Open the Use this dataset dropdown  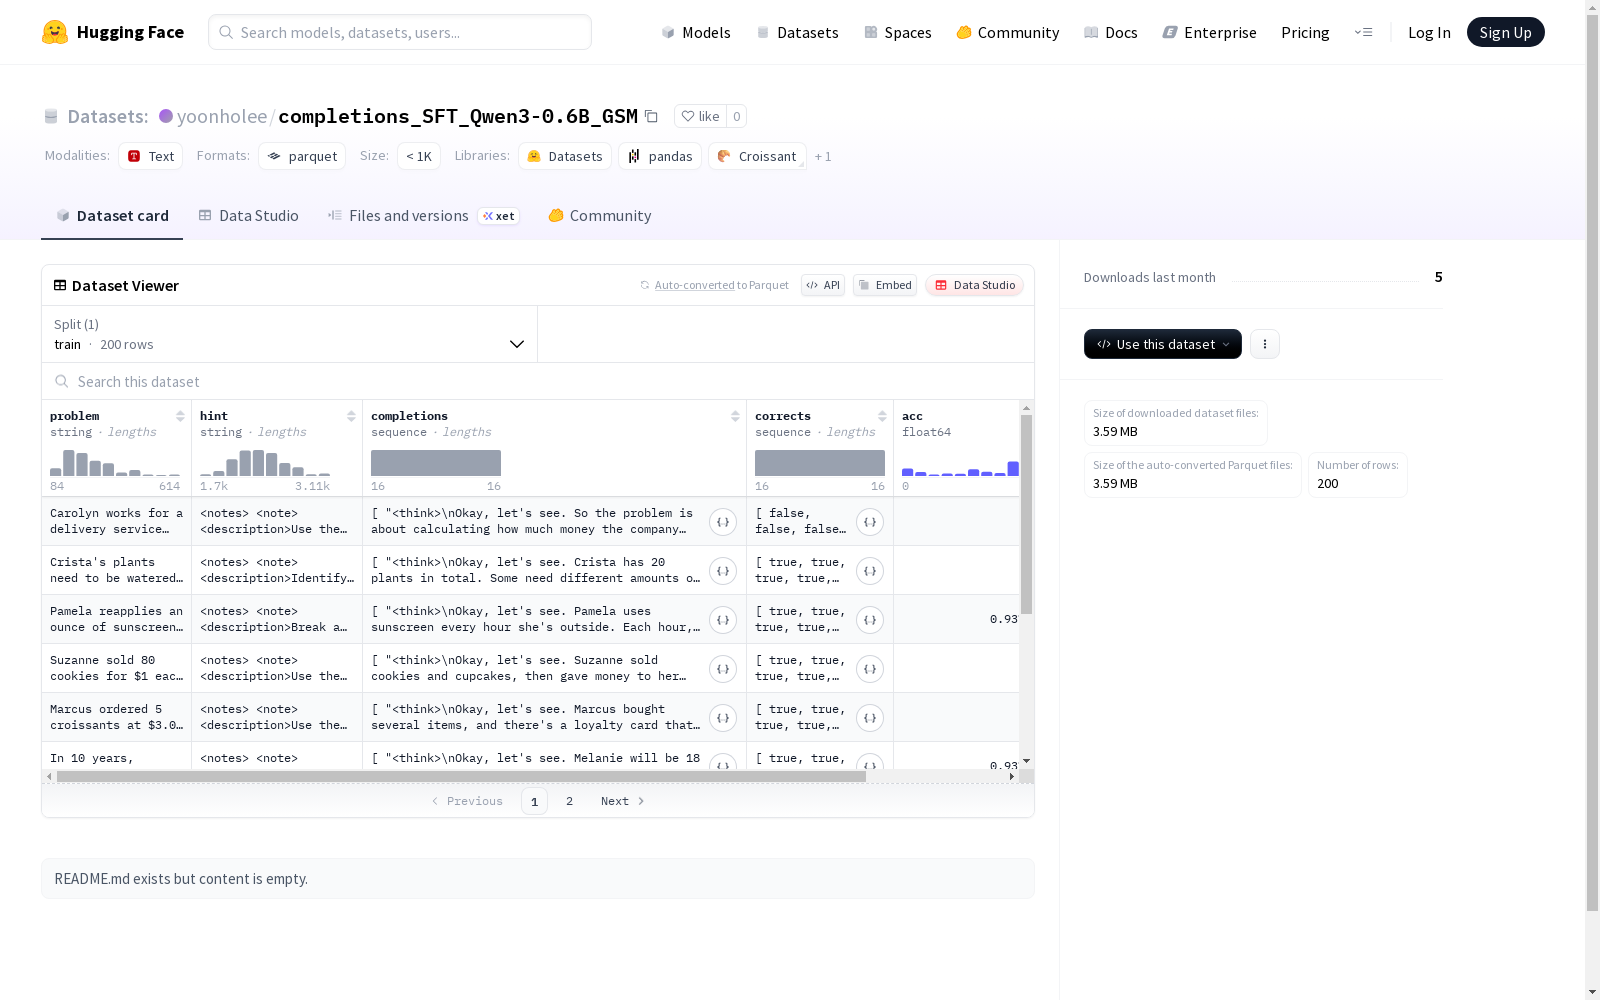[x=1163, y=344]
